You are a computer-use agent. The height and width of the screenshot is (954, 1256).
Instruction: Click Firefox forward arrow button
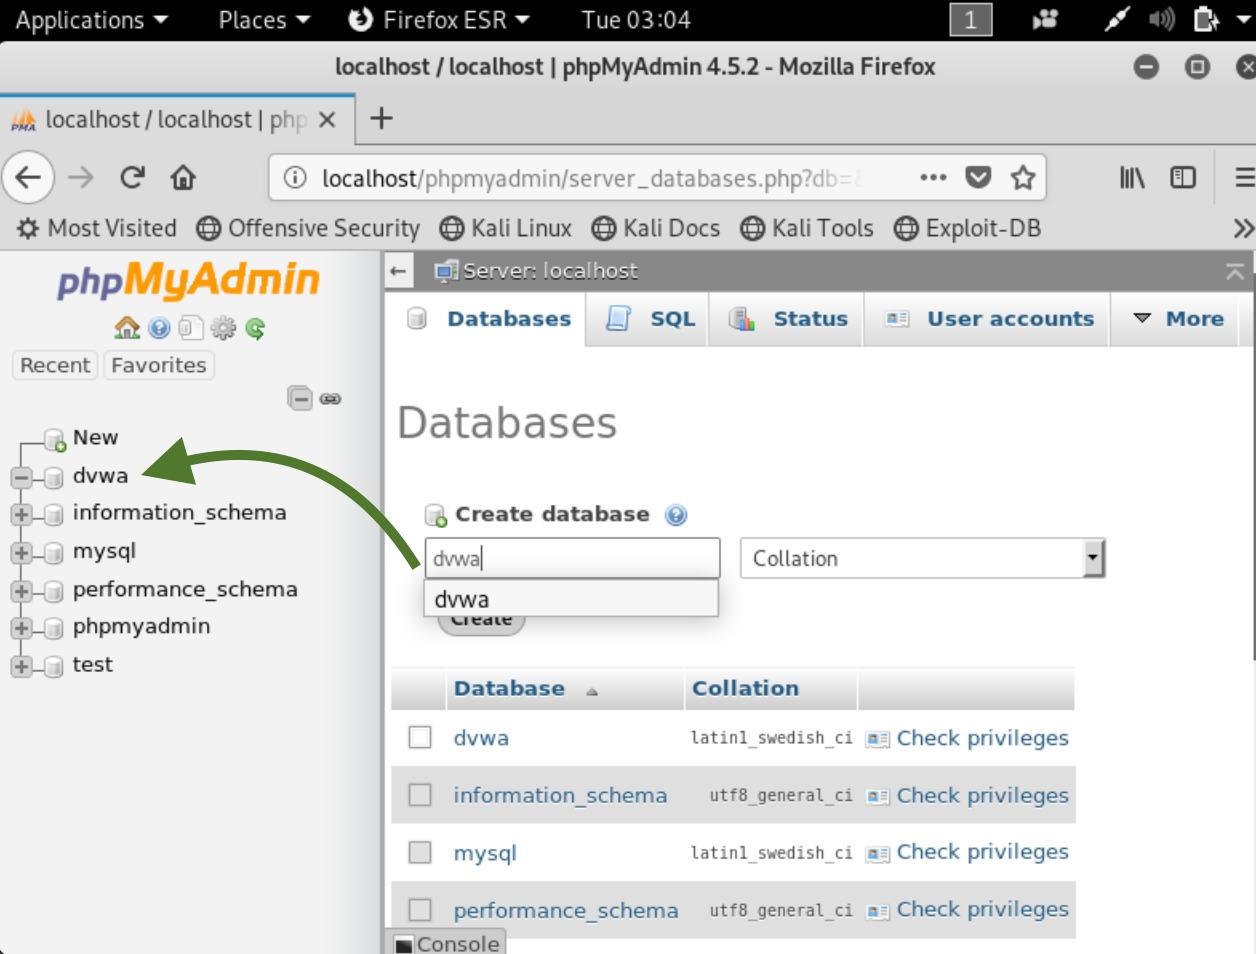[x=81, y=178]
